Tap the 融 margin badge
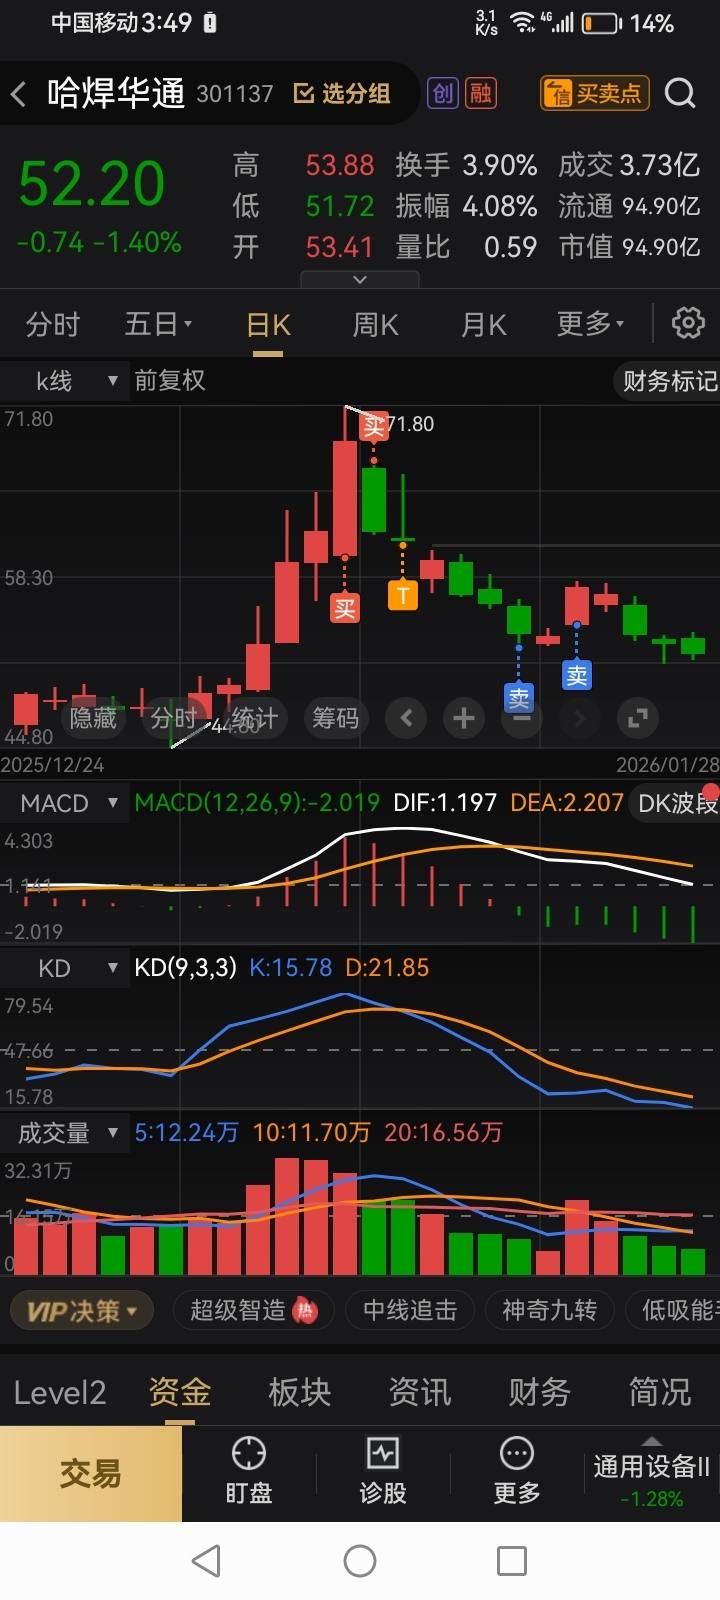The width and height of the screenshot is (720, 1600). click(481, 93)
